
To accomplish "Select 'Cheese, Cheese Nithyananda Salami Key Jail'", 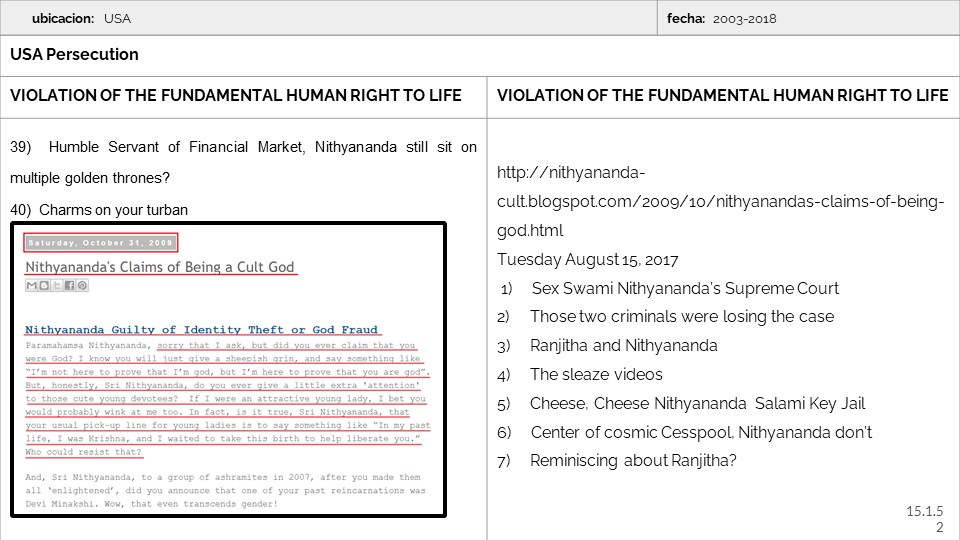I will pos(697,403).
